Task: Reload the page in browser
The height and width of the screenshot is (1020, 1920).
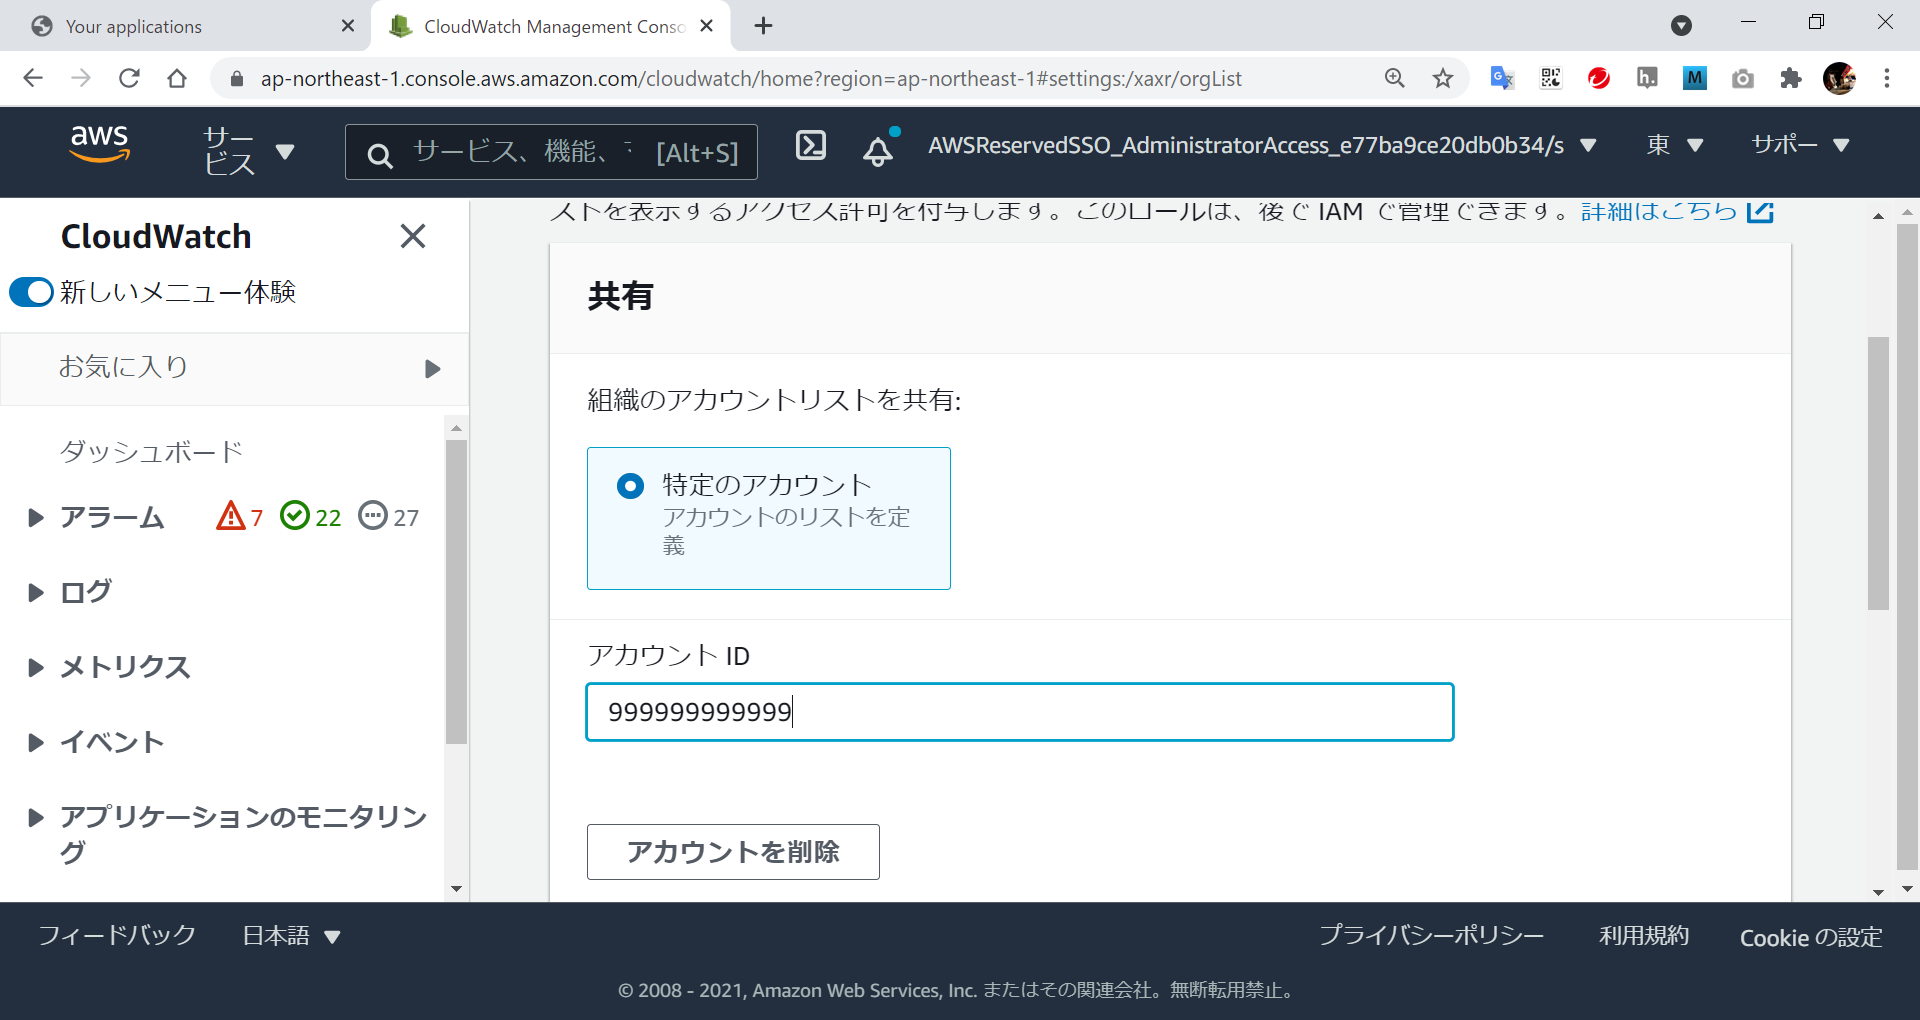Action: (x=129, y=79)
